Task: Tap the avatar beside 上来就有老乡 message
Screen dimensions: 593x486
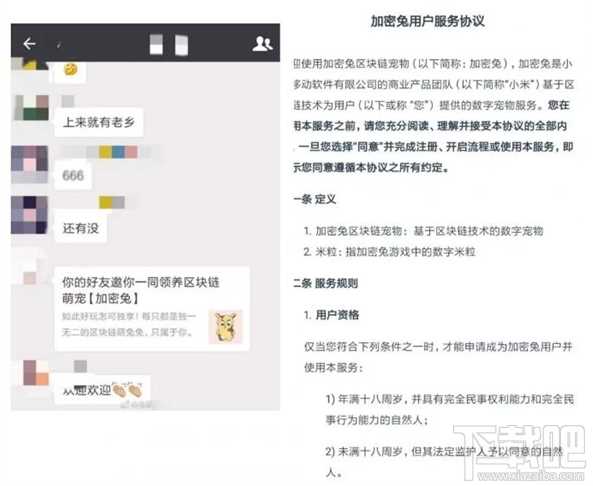Action: [x=31, y=107]
